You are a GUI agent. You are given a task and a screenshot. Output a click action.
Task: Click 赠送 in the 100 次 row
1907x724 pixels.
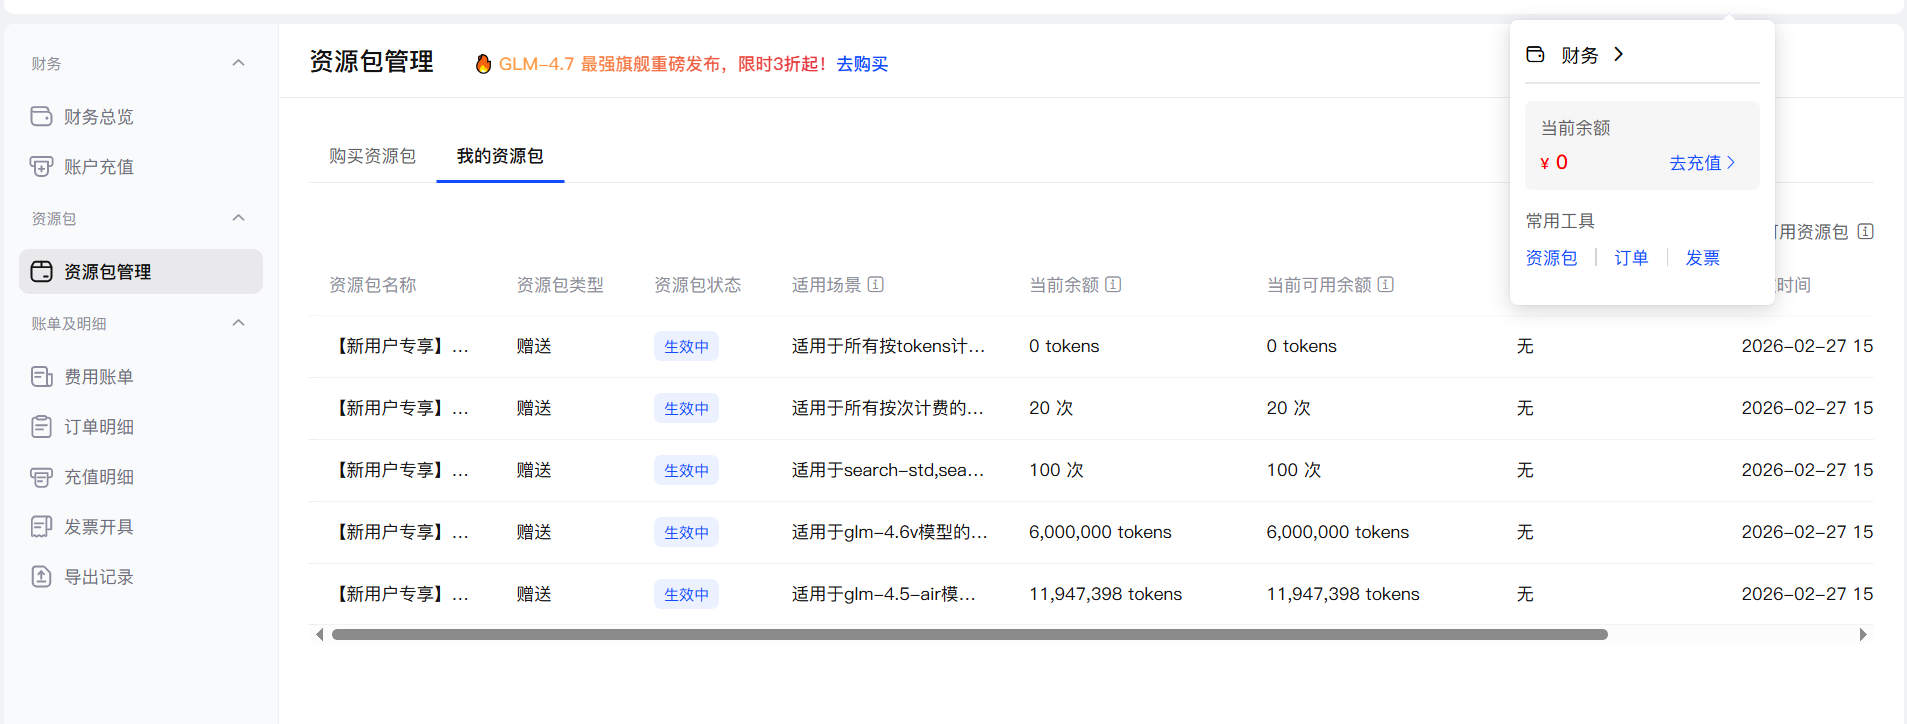pyautogui.click(x=534, y=470)
